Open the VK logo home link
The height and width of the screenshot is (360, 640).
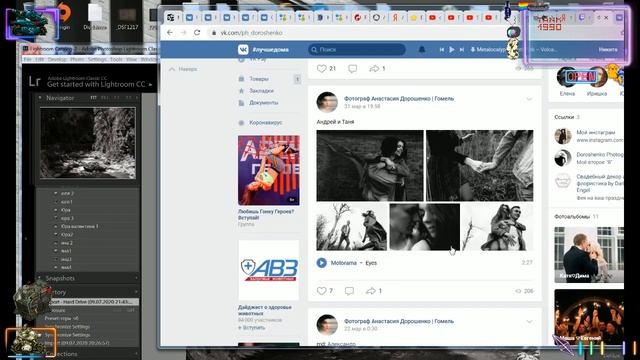click(x=243, y=49)
